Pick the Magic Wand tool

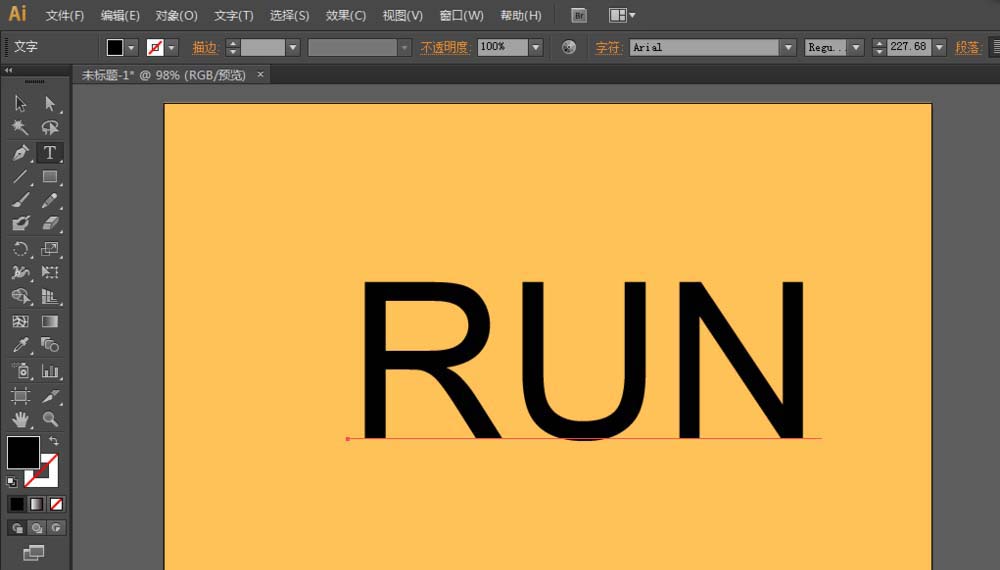[20, 128]
